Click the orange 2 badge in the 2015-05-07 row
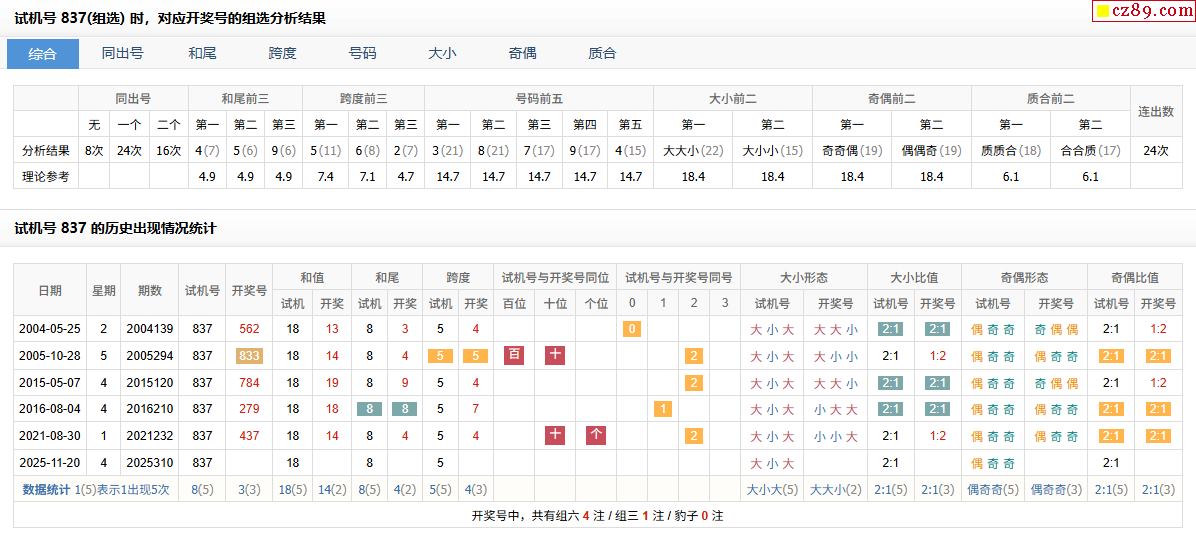Screen dimensions: 1196x537 pos(693,383)
